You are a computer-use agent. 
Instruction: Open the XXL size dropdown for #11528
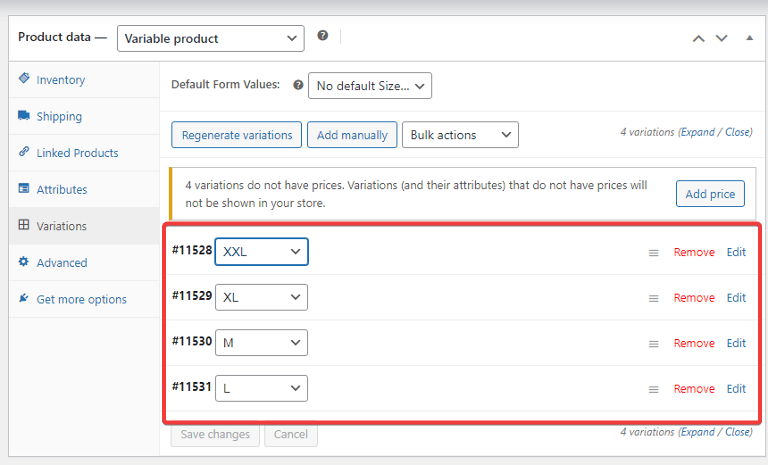262,252
